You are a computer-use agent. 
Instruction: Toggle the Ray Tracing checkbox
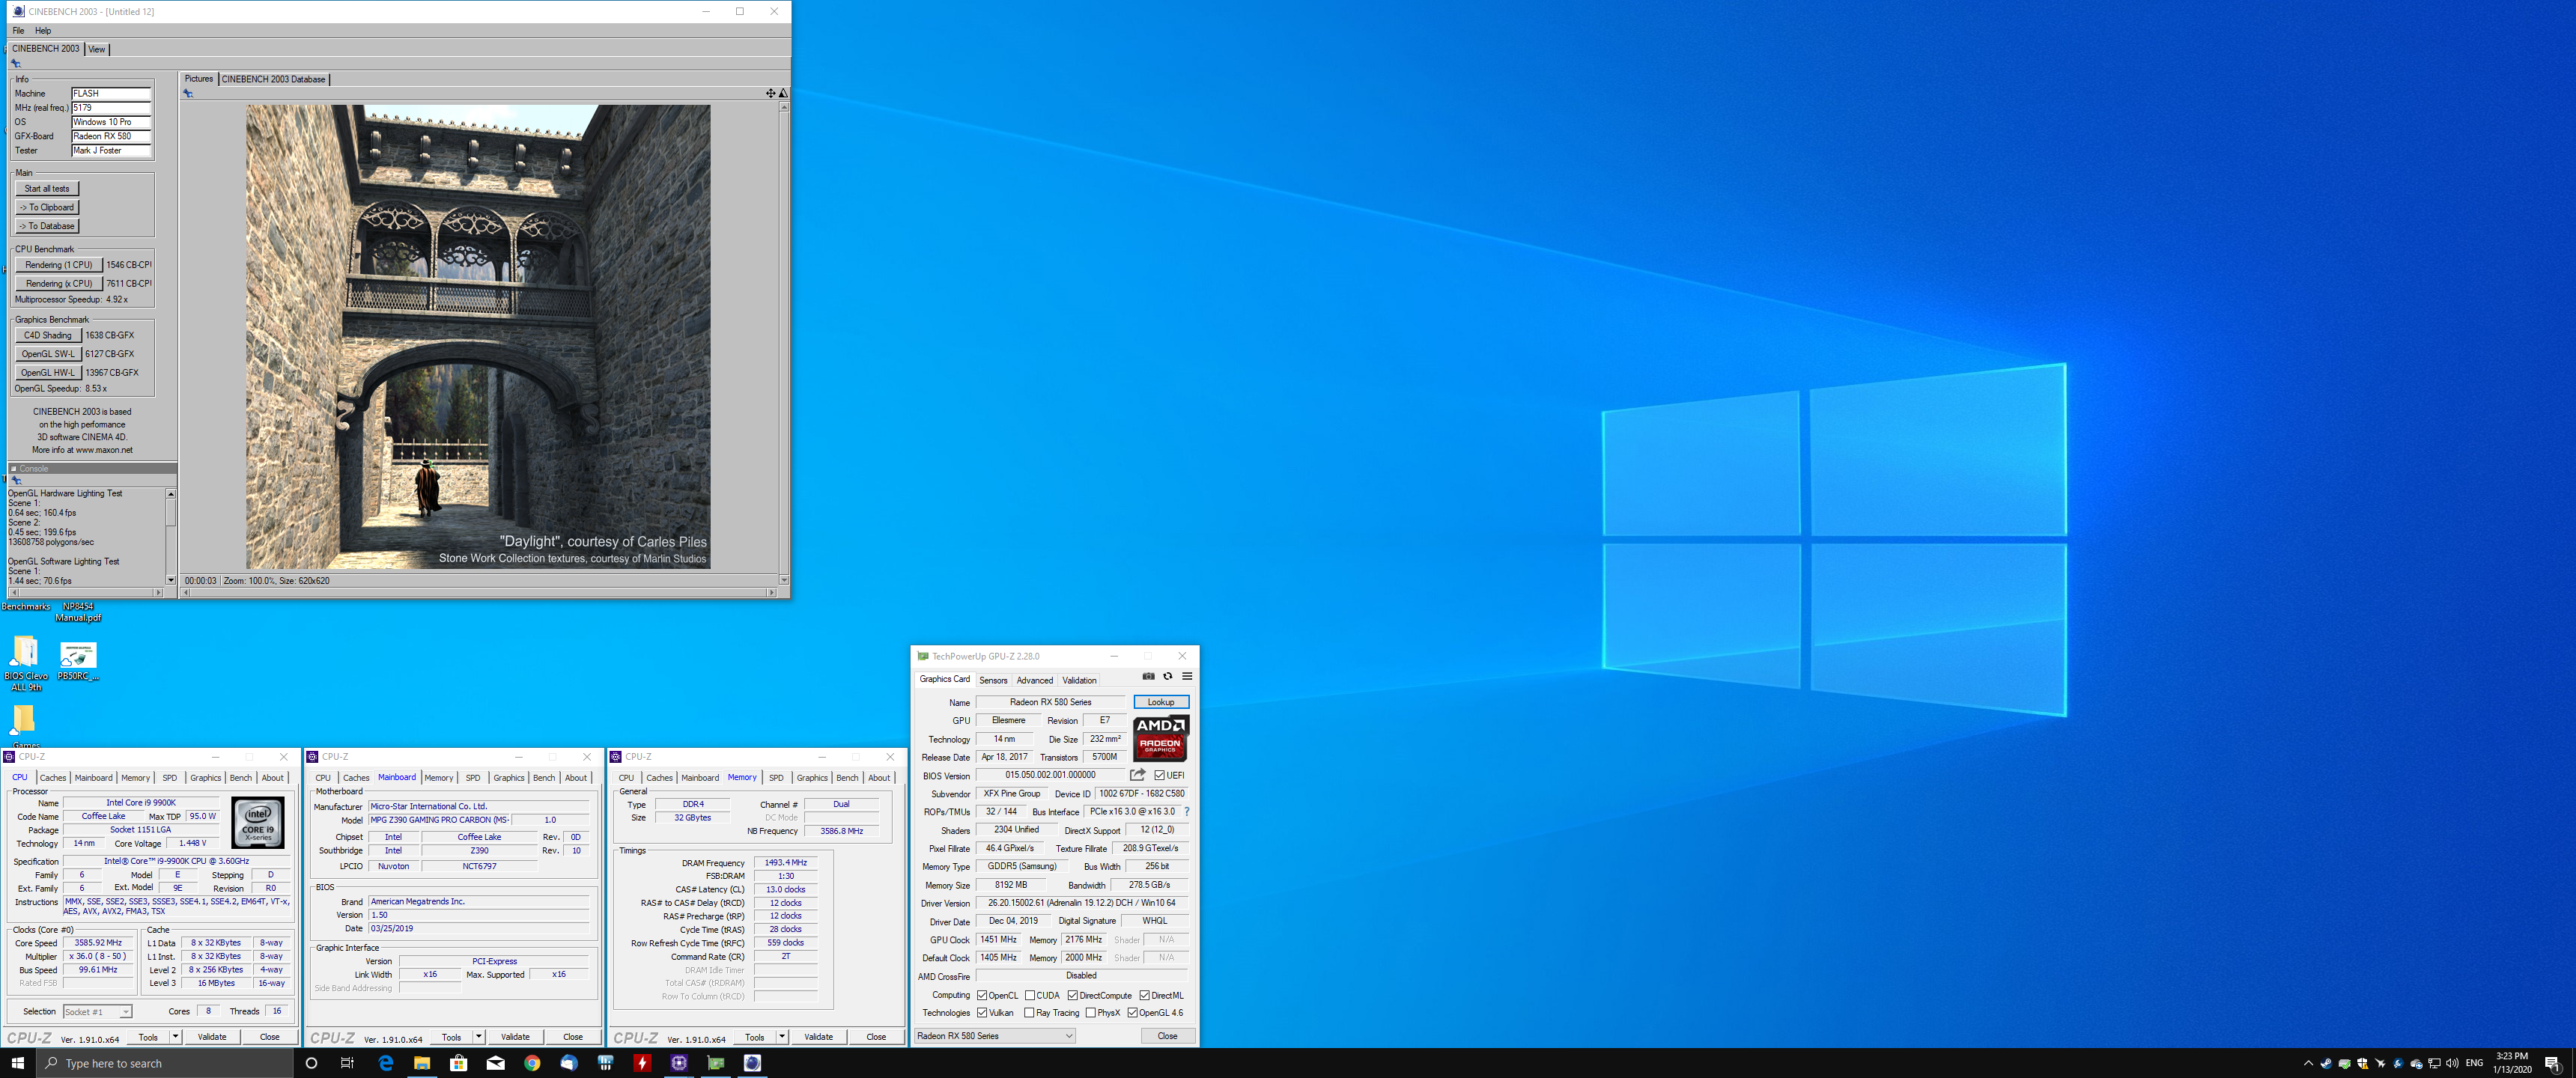1029,1012
